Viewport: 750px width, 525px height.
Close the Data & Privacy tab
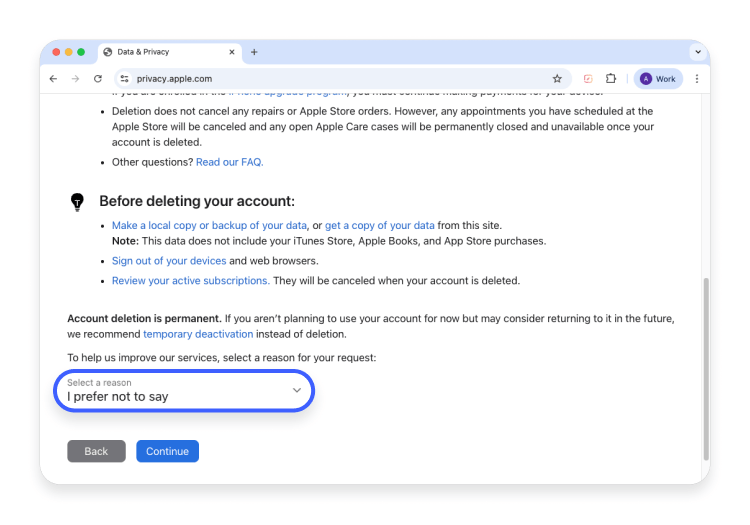232,52
